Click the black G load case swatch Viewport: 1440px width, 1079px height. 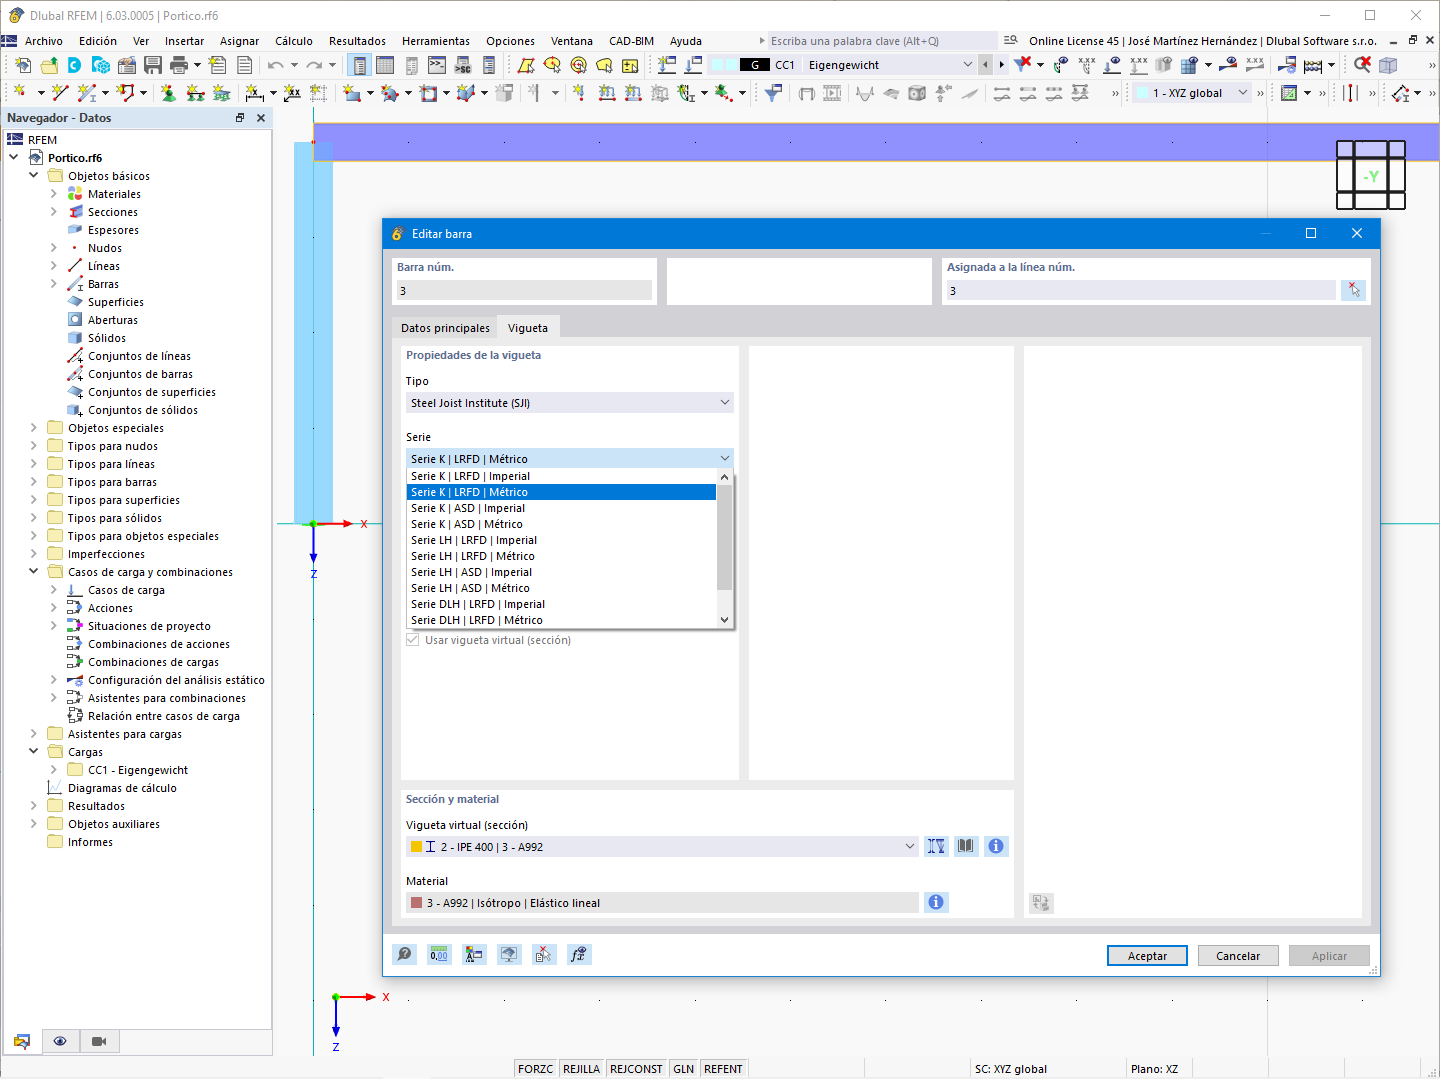tap(754, 65)
